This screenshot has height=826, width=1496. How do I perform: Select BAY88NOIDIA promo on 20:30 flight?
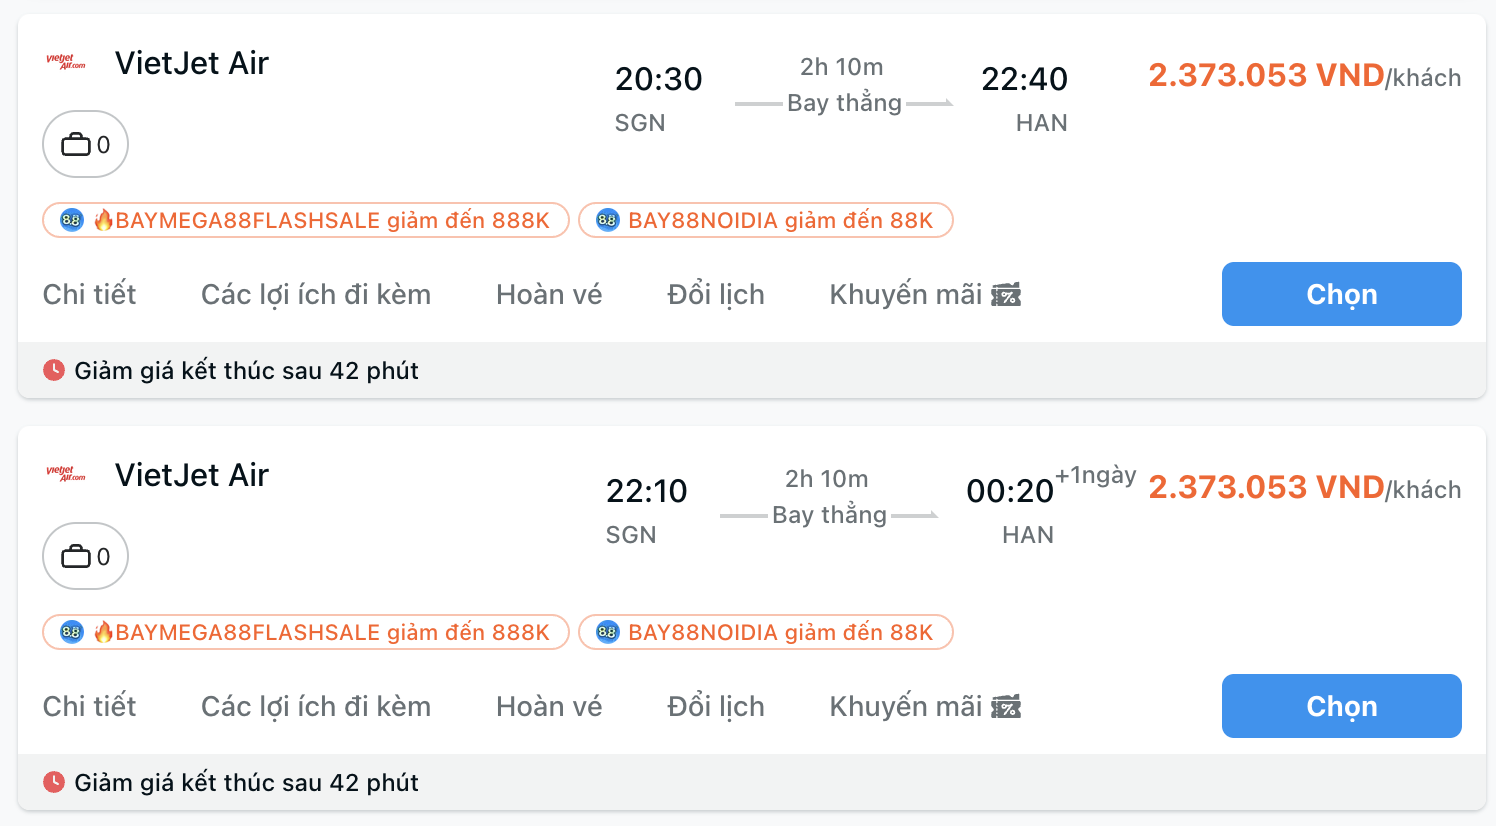(766, 220)
